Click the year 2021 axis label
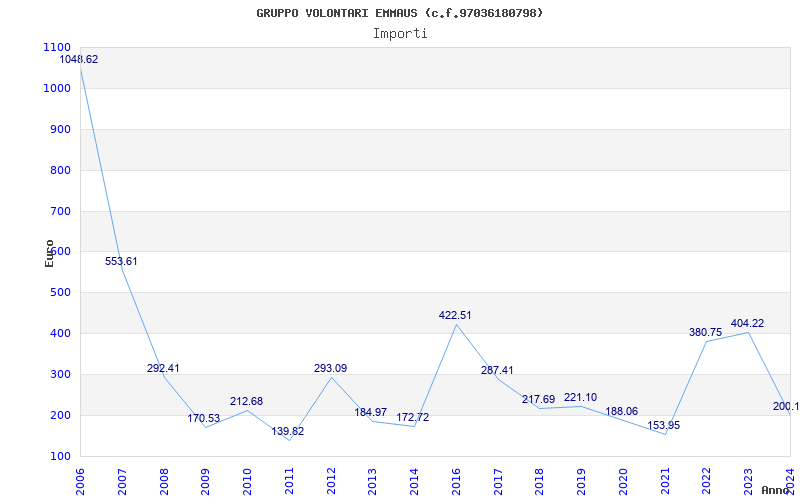 tap(665, 480)
